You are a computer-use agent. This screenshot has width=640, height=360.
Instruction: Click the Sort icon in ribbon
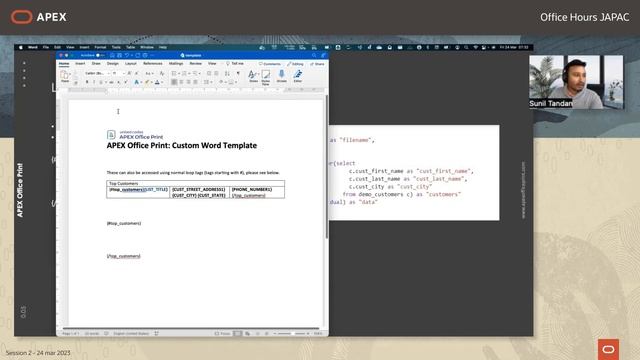(x=227, y=73)
